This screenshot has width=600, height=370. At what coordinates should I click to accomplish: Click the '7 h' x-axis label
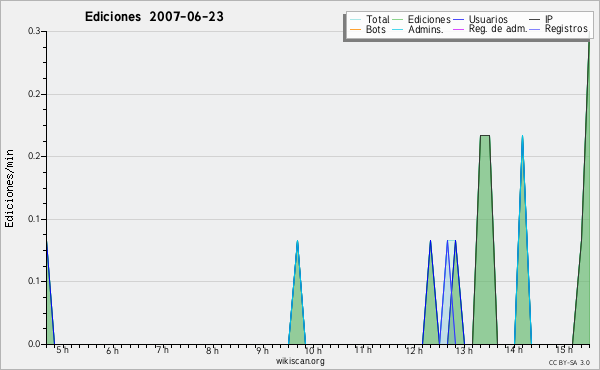coord(162,350)
